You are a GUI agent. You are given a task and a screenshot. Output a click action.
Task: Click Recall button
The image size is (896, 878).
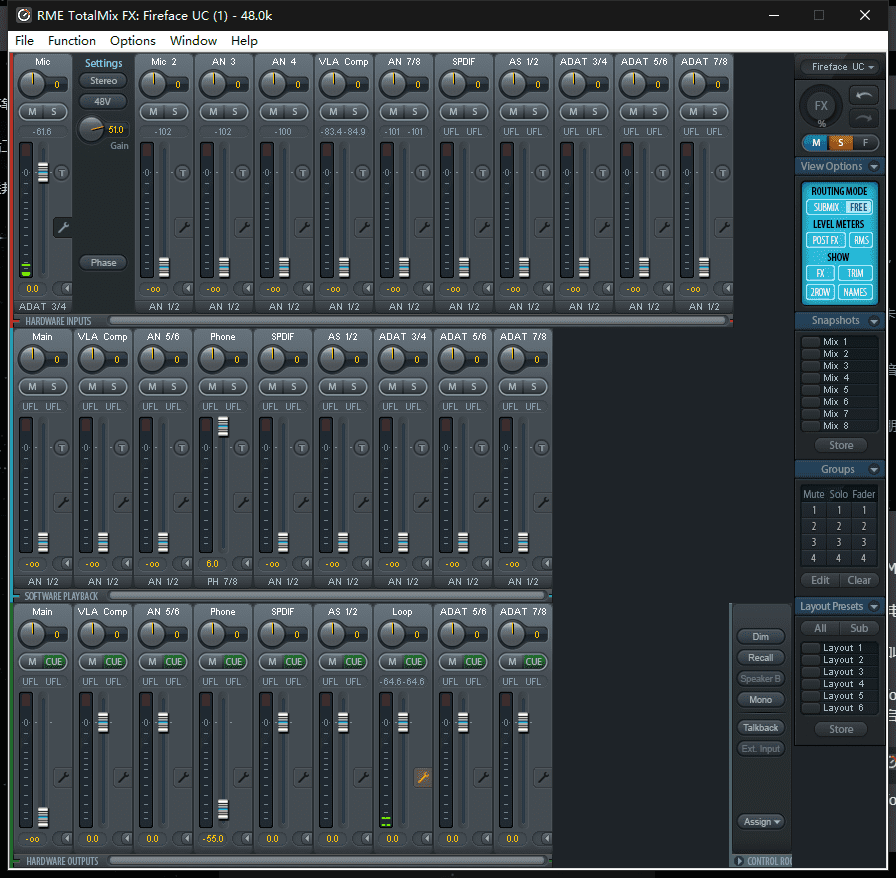[x=761, y=658]
